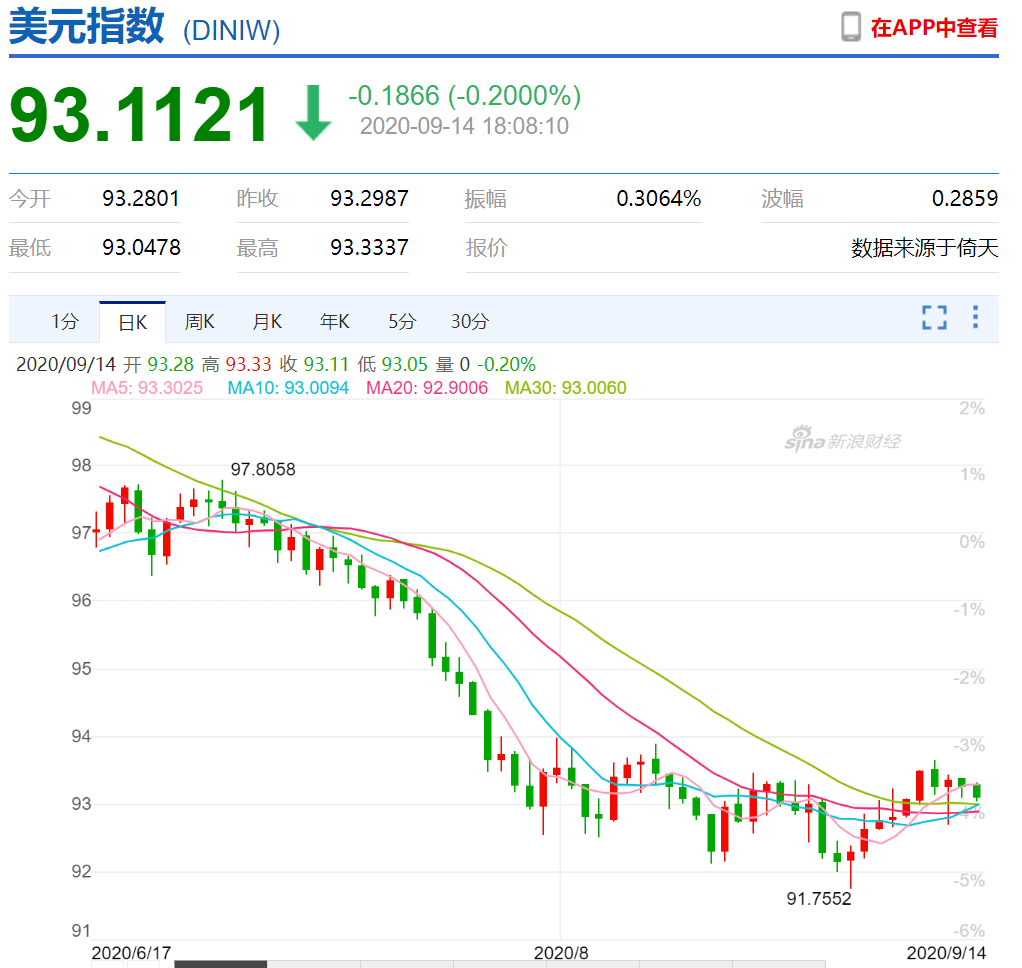
Task: Click the phone icon beside 在APP中查看
Action: 851,27
